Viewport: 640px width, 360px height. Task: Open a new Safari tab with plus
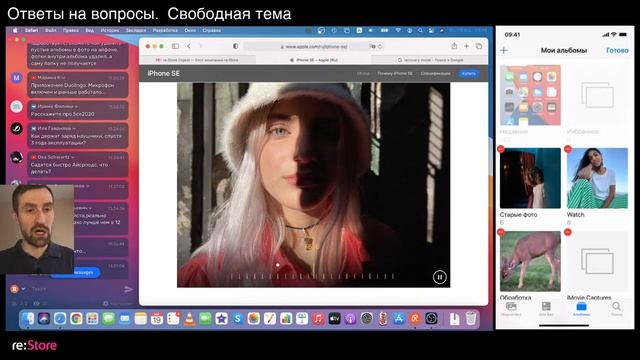[x=466, y=46]
